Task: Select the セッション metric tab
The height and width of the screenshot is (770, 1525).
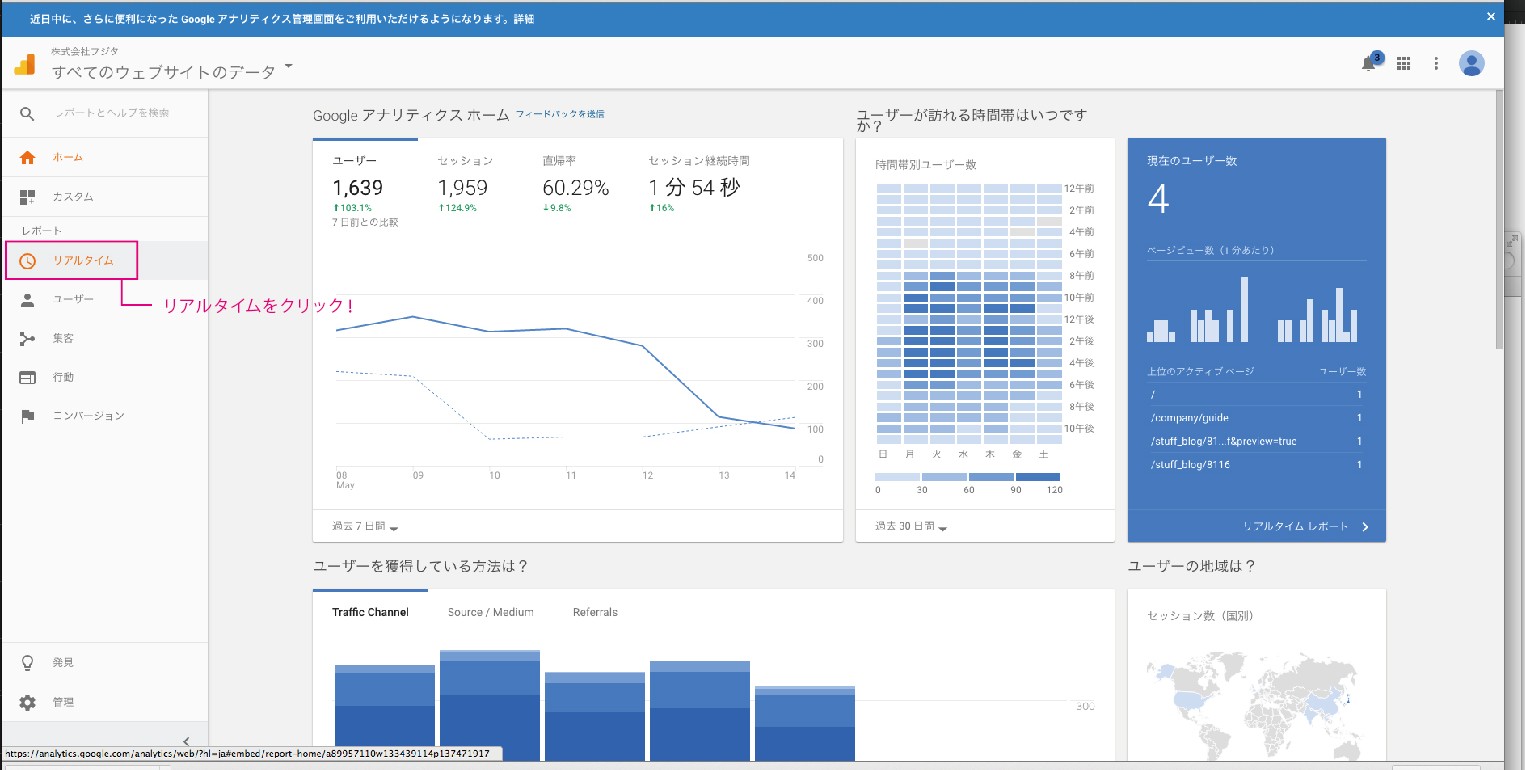Action: coord(466,184)
